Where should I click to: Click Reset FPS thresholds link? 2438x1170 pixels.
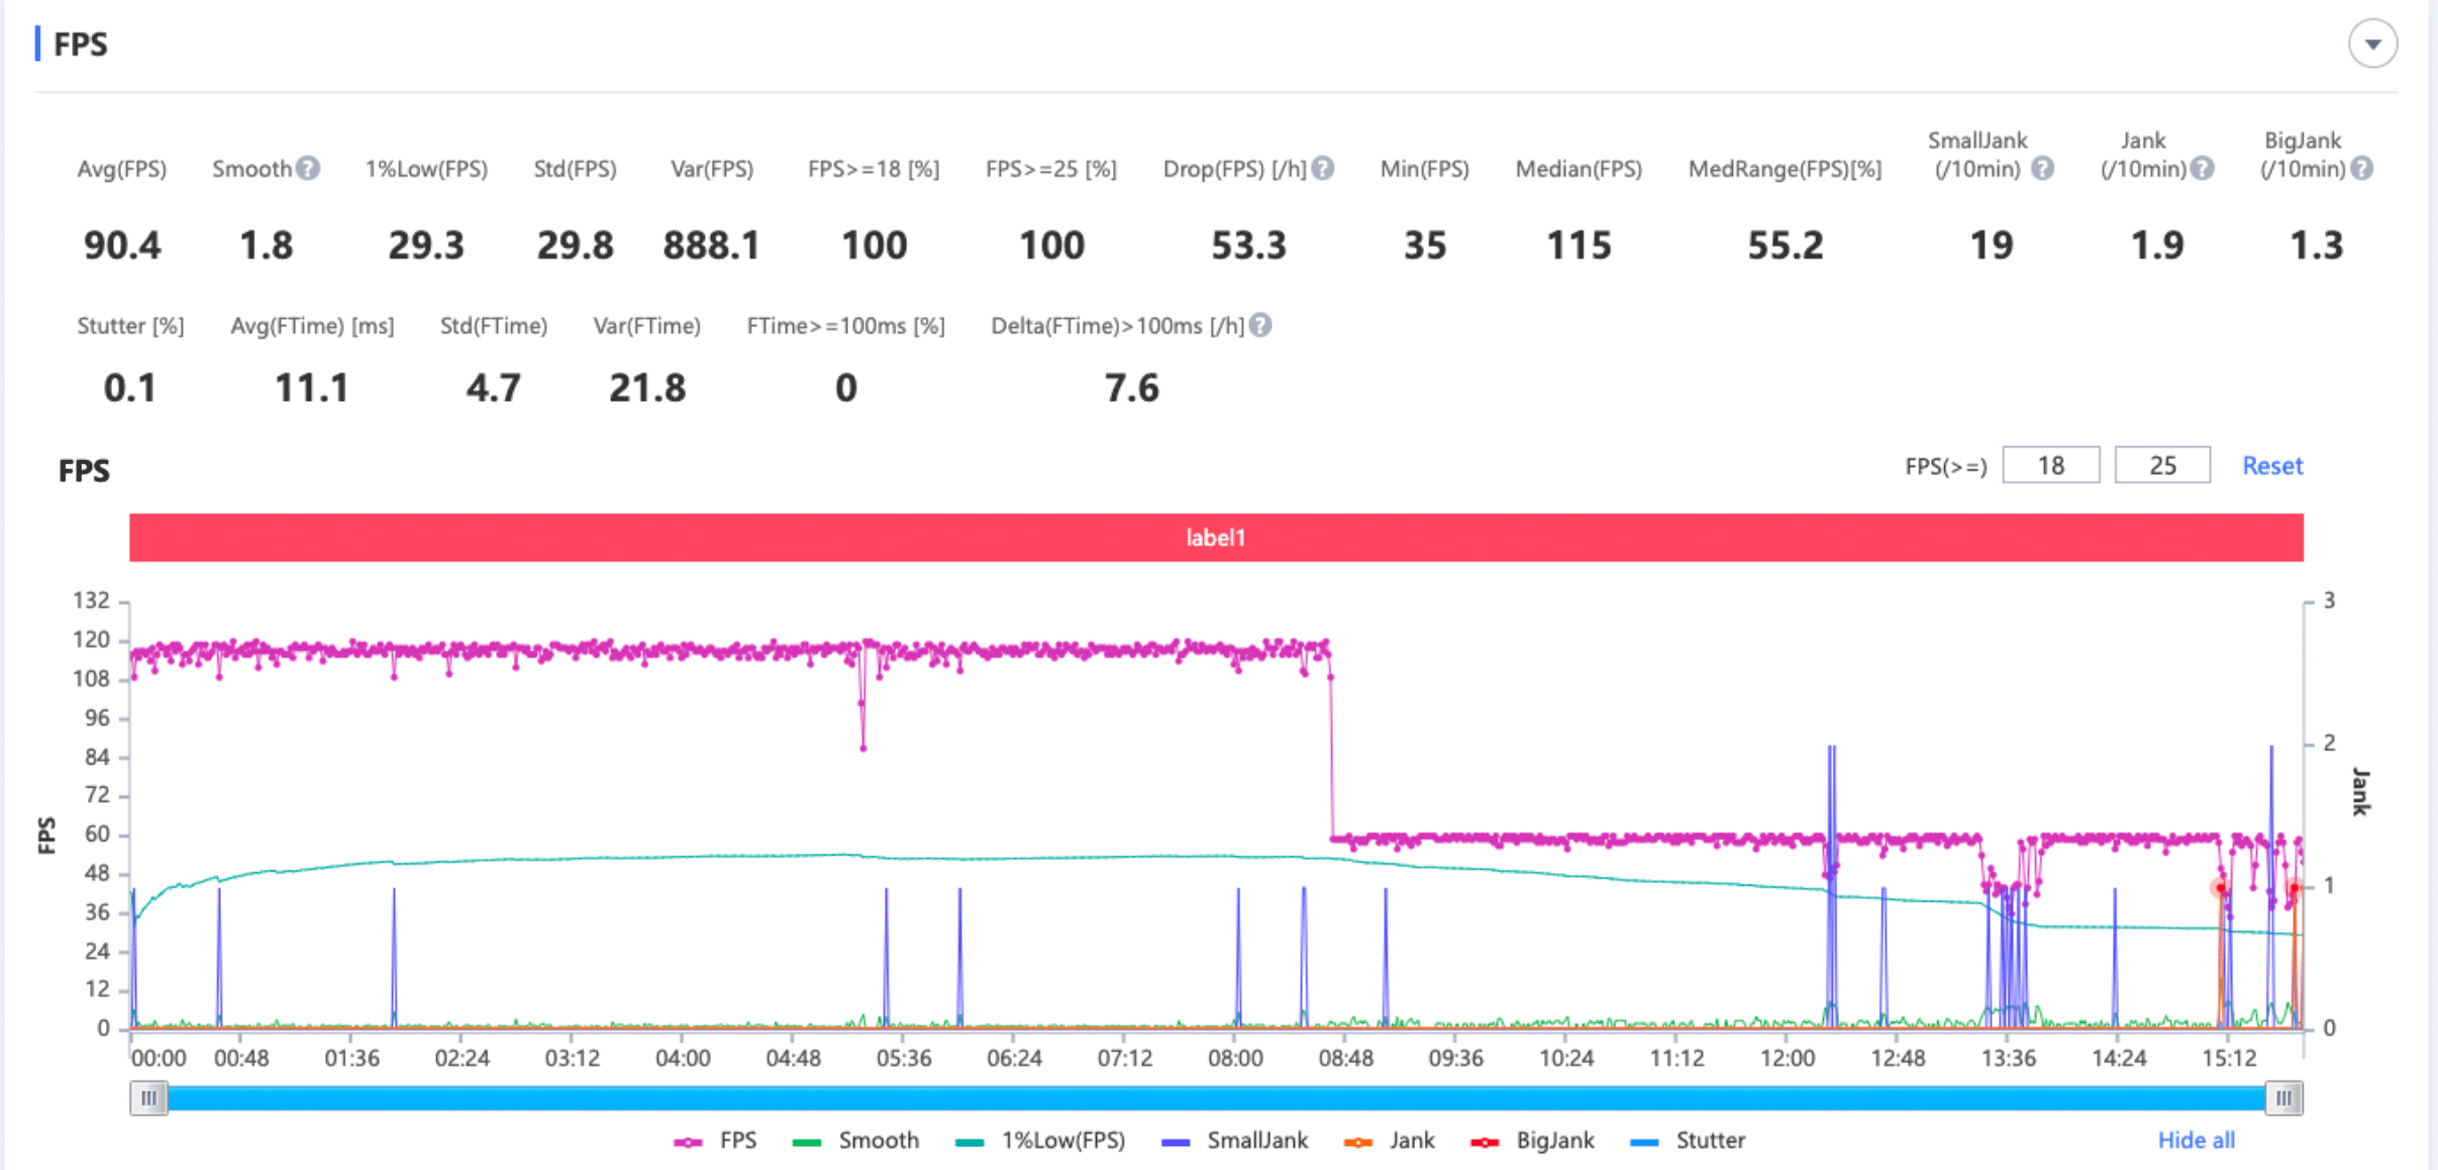pyautogui.click(x=2272, y=466)
